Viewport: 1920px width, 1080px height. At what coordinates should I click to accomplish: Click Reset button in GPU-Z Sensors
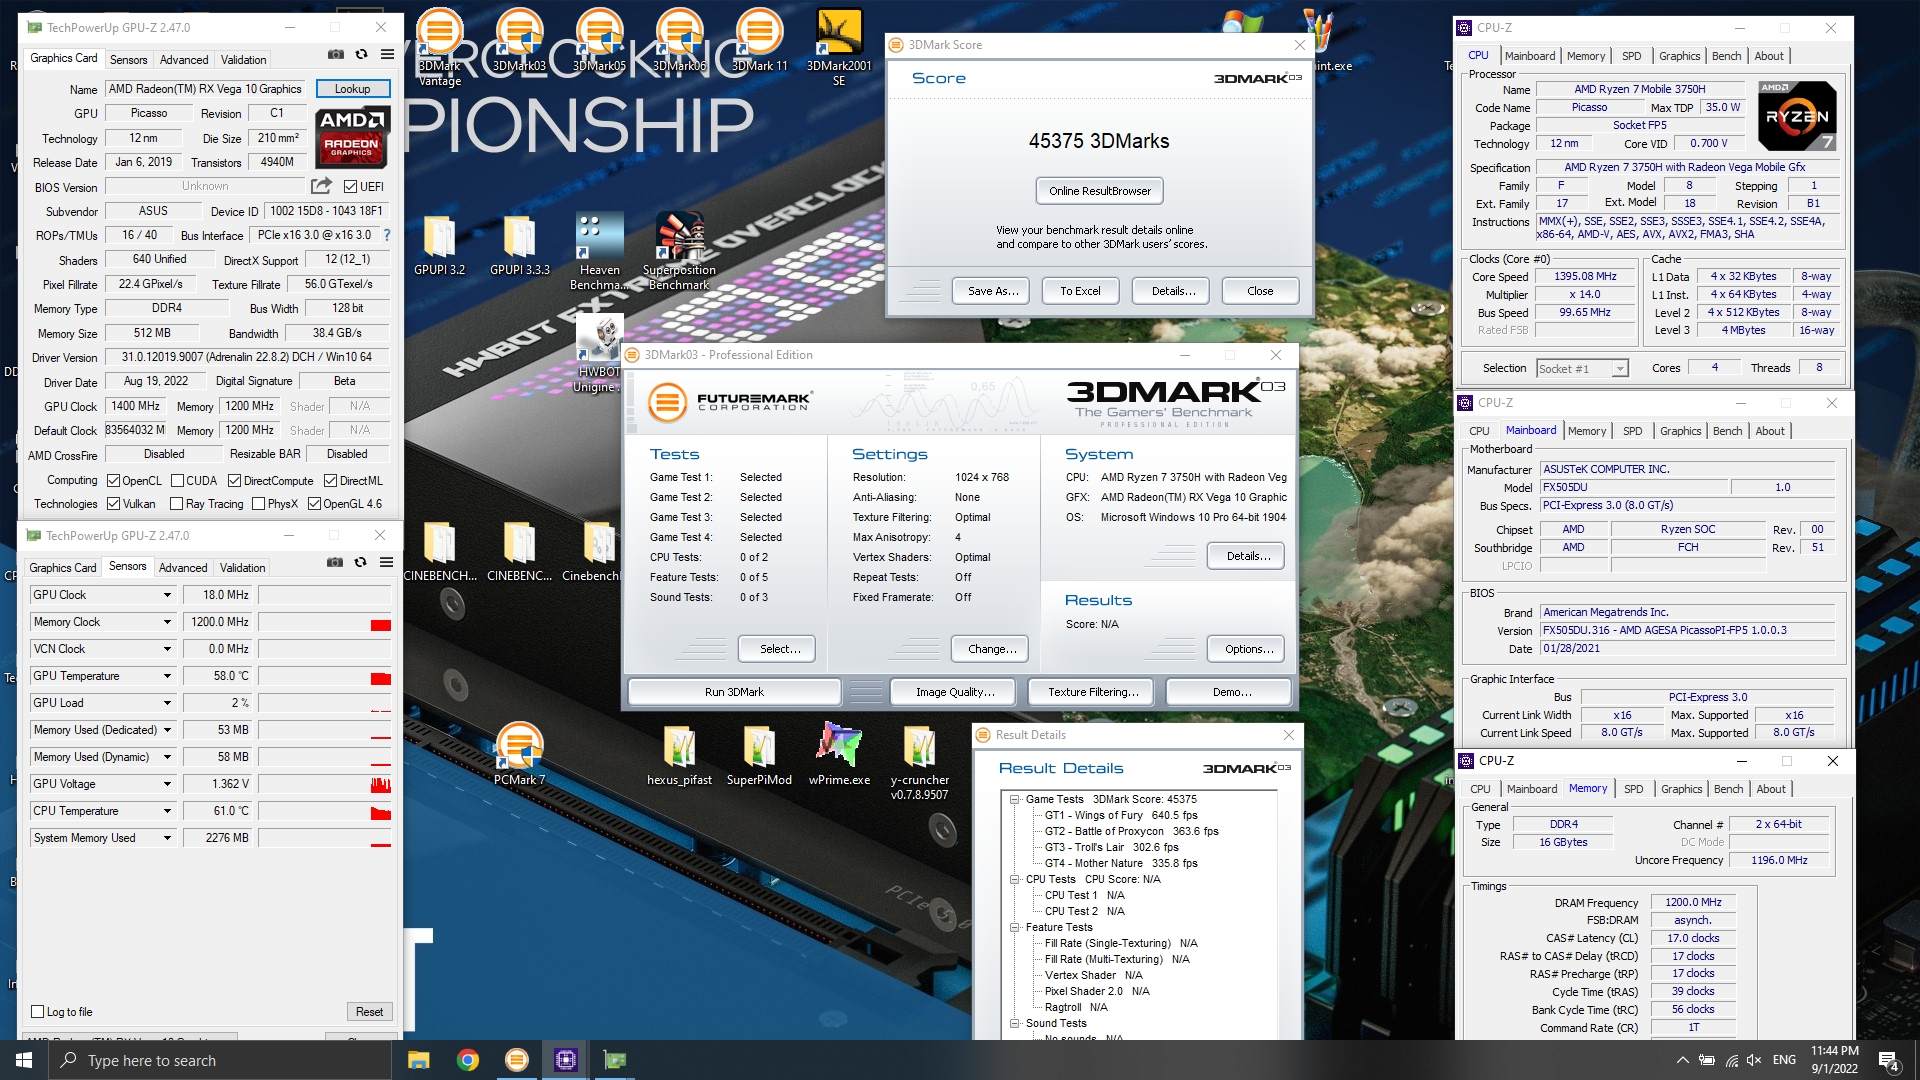pos(369,1012)
